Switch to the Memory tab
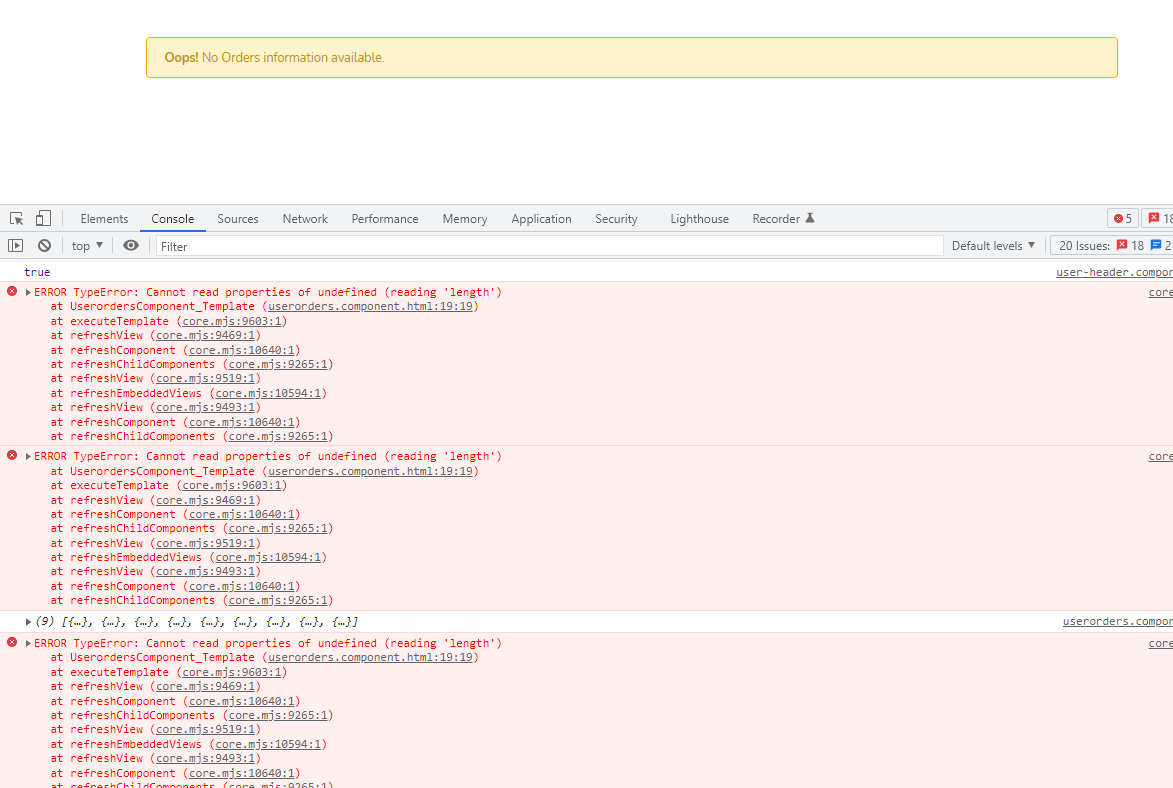The width and height of the screenshot is (1173, 788). pos(465,219)
